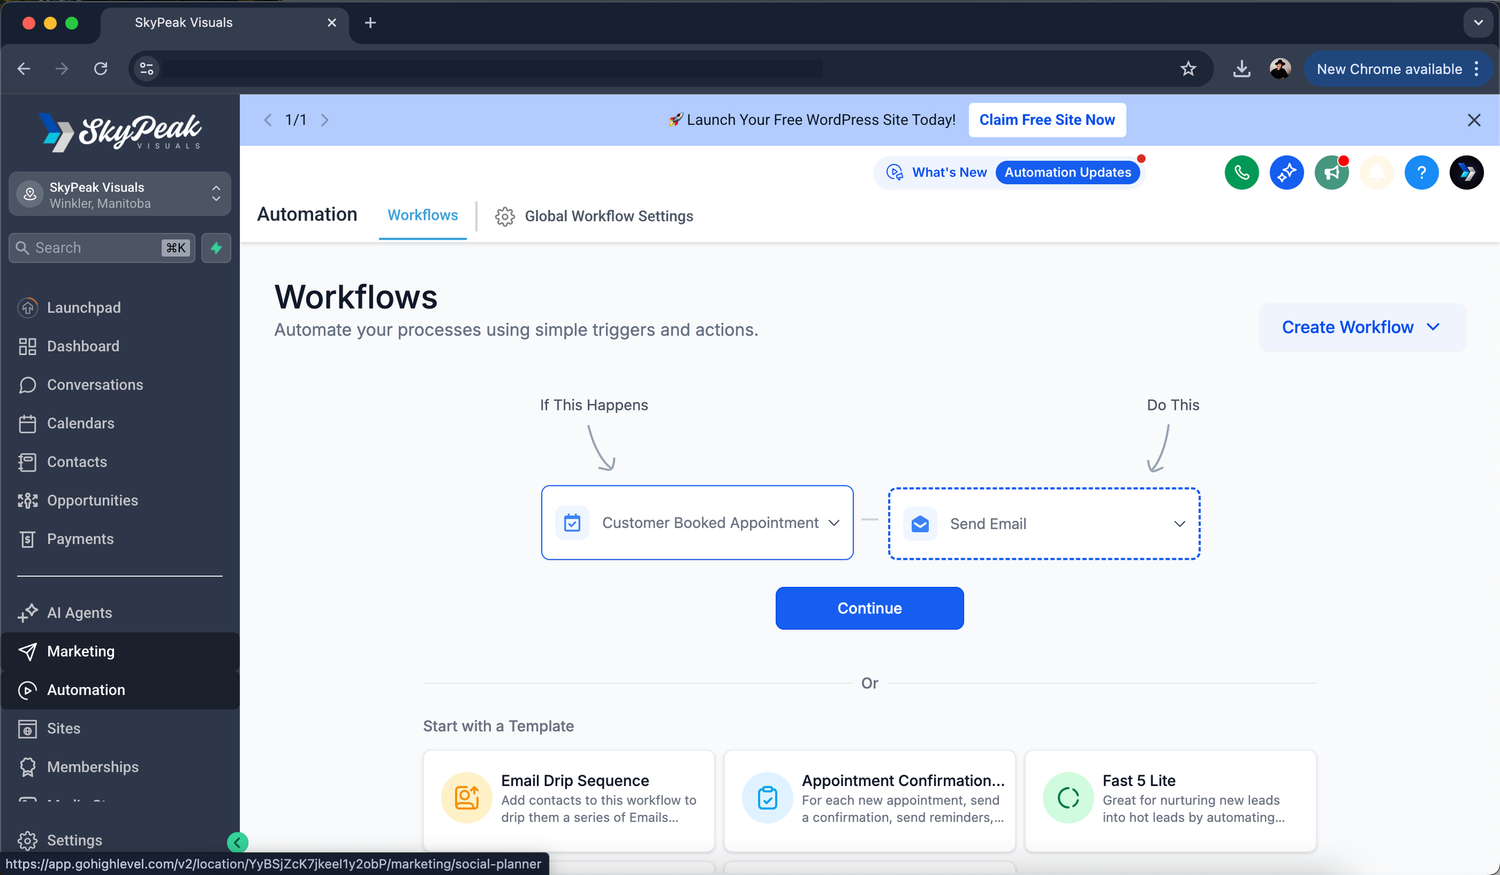Image resolution: width=1500 pixels, height=875 pixels.
Task: Dismiss the WordPress promo banner
Action: click(x=1474, y=120)
